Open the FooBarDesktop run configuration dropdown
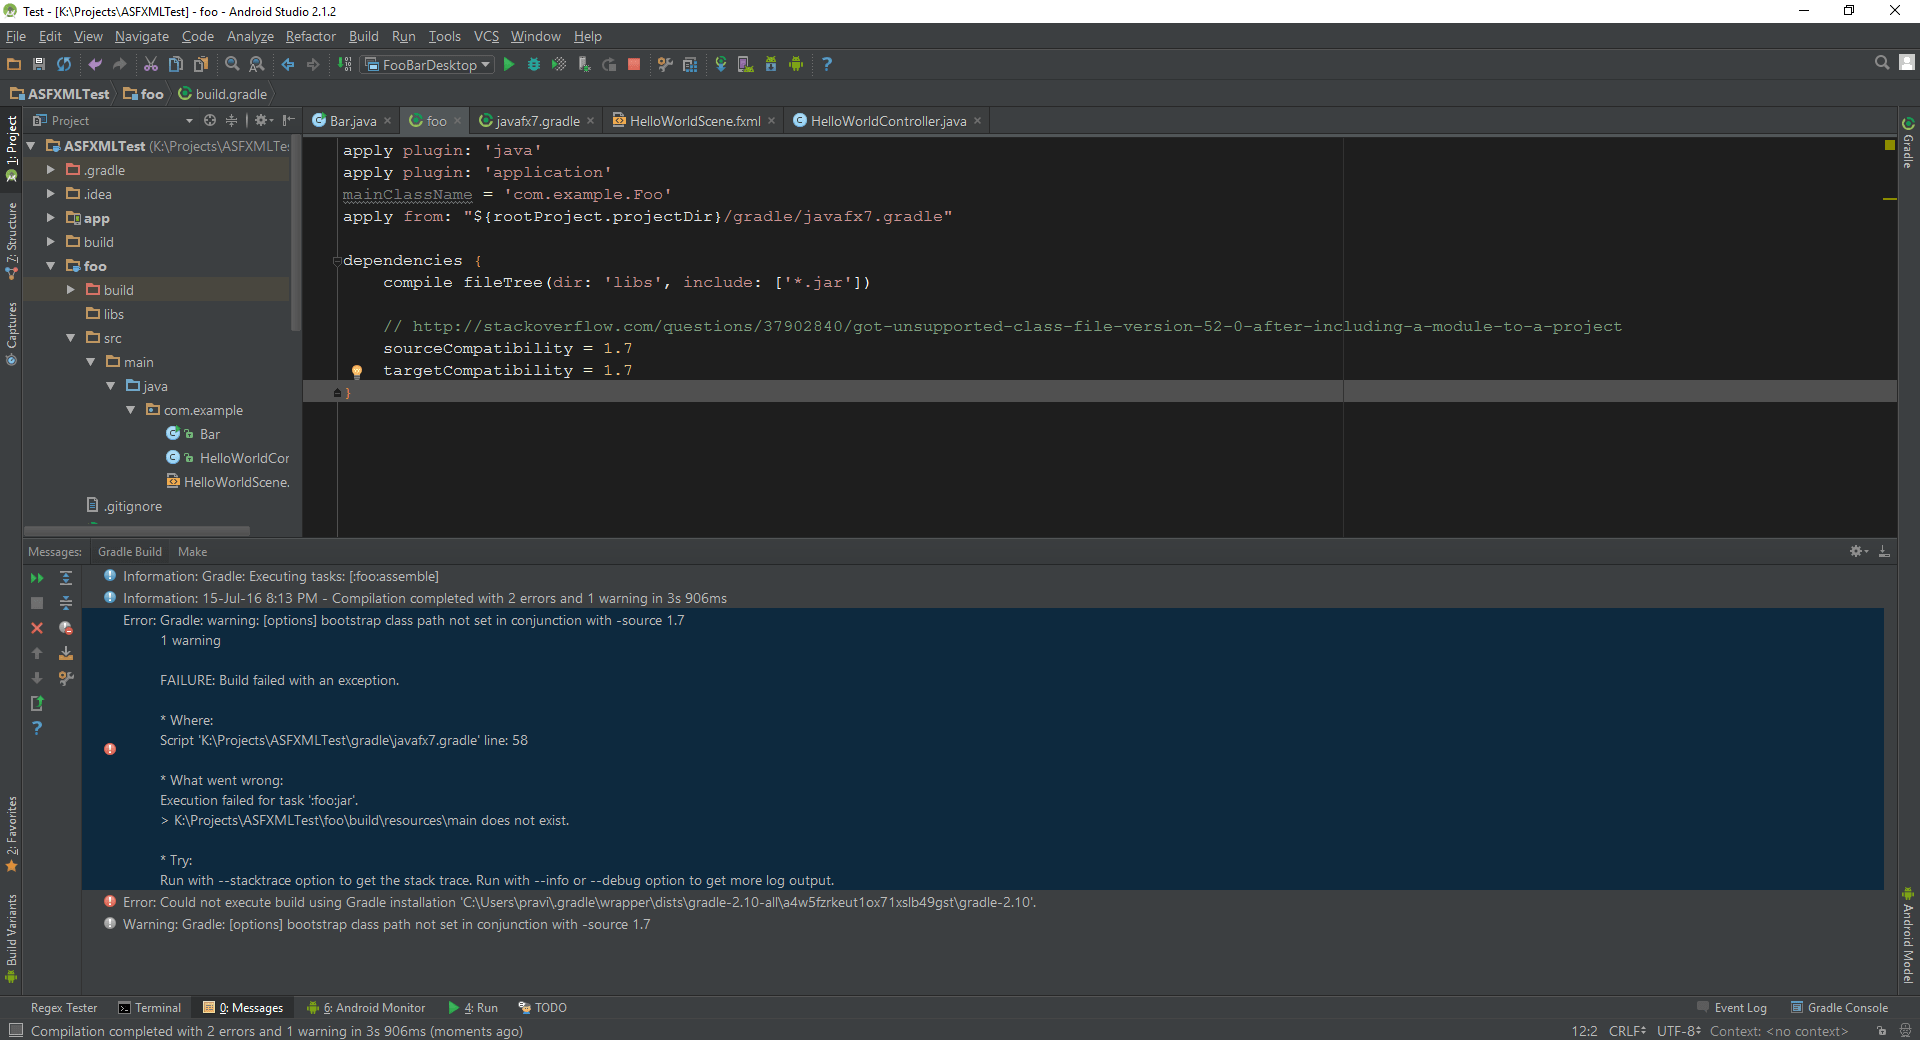Viewport: 1920px width, 1040px height. click(x=429, y=64)
